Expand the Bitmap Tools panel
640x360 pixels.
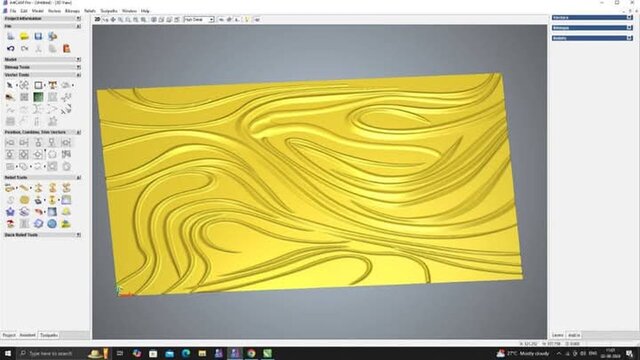(78, 67)
